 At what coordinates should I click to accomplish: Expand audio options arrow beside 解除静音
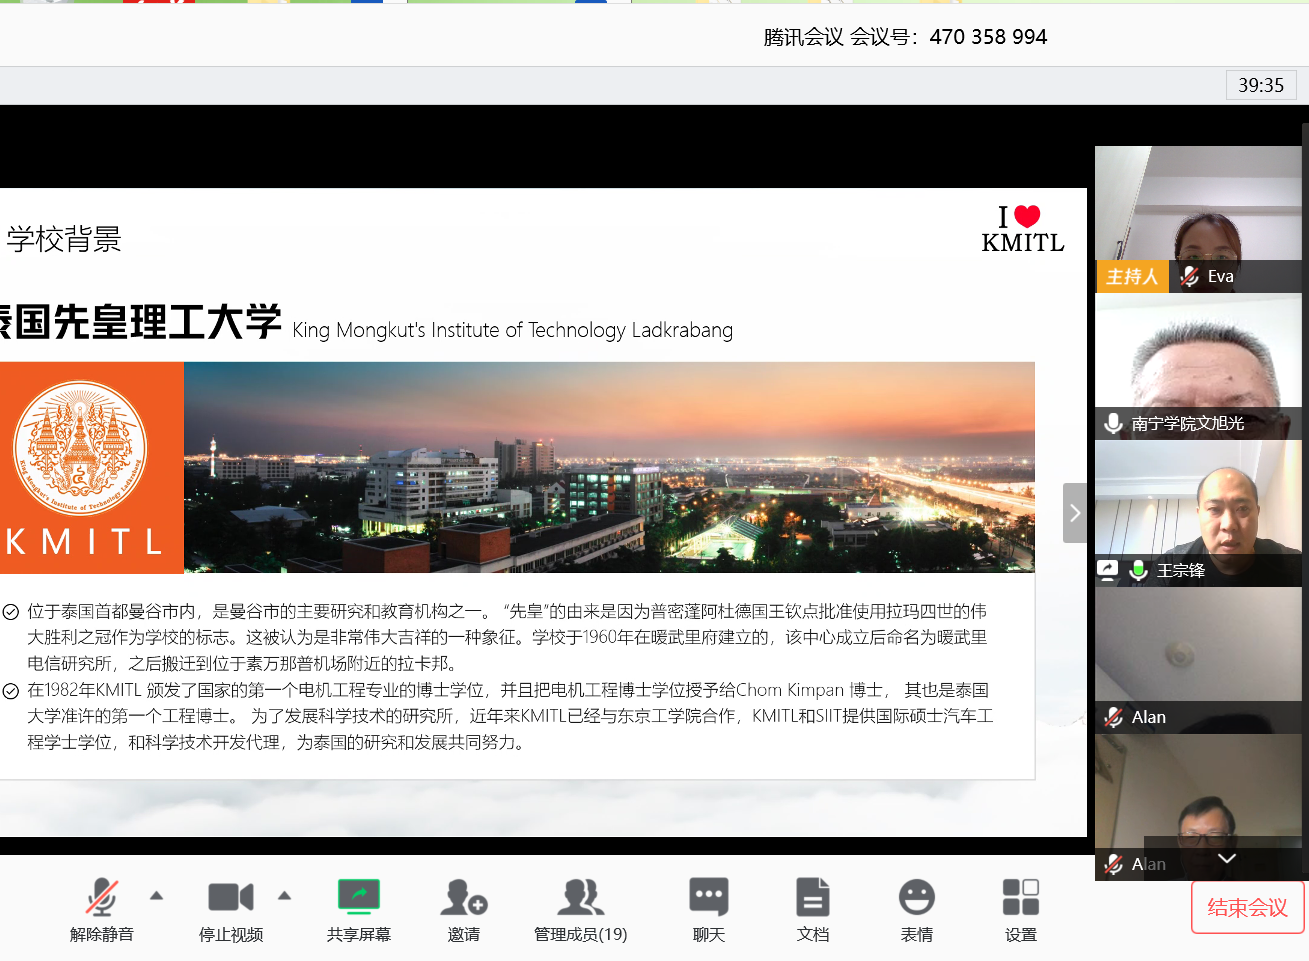[x=157, y=896]
